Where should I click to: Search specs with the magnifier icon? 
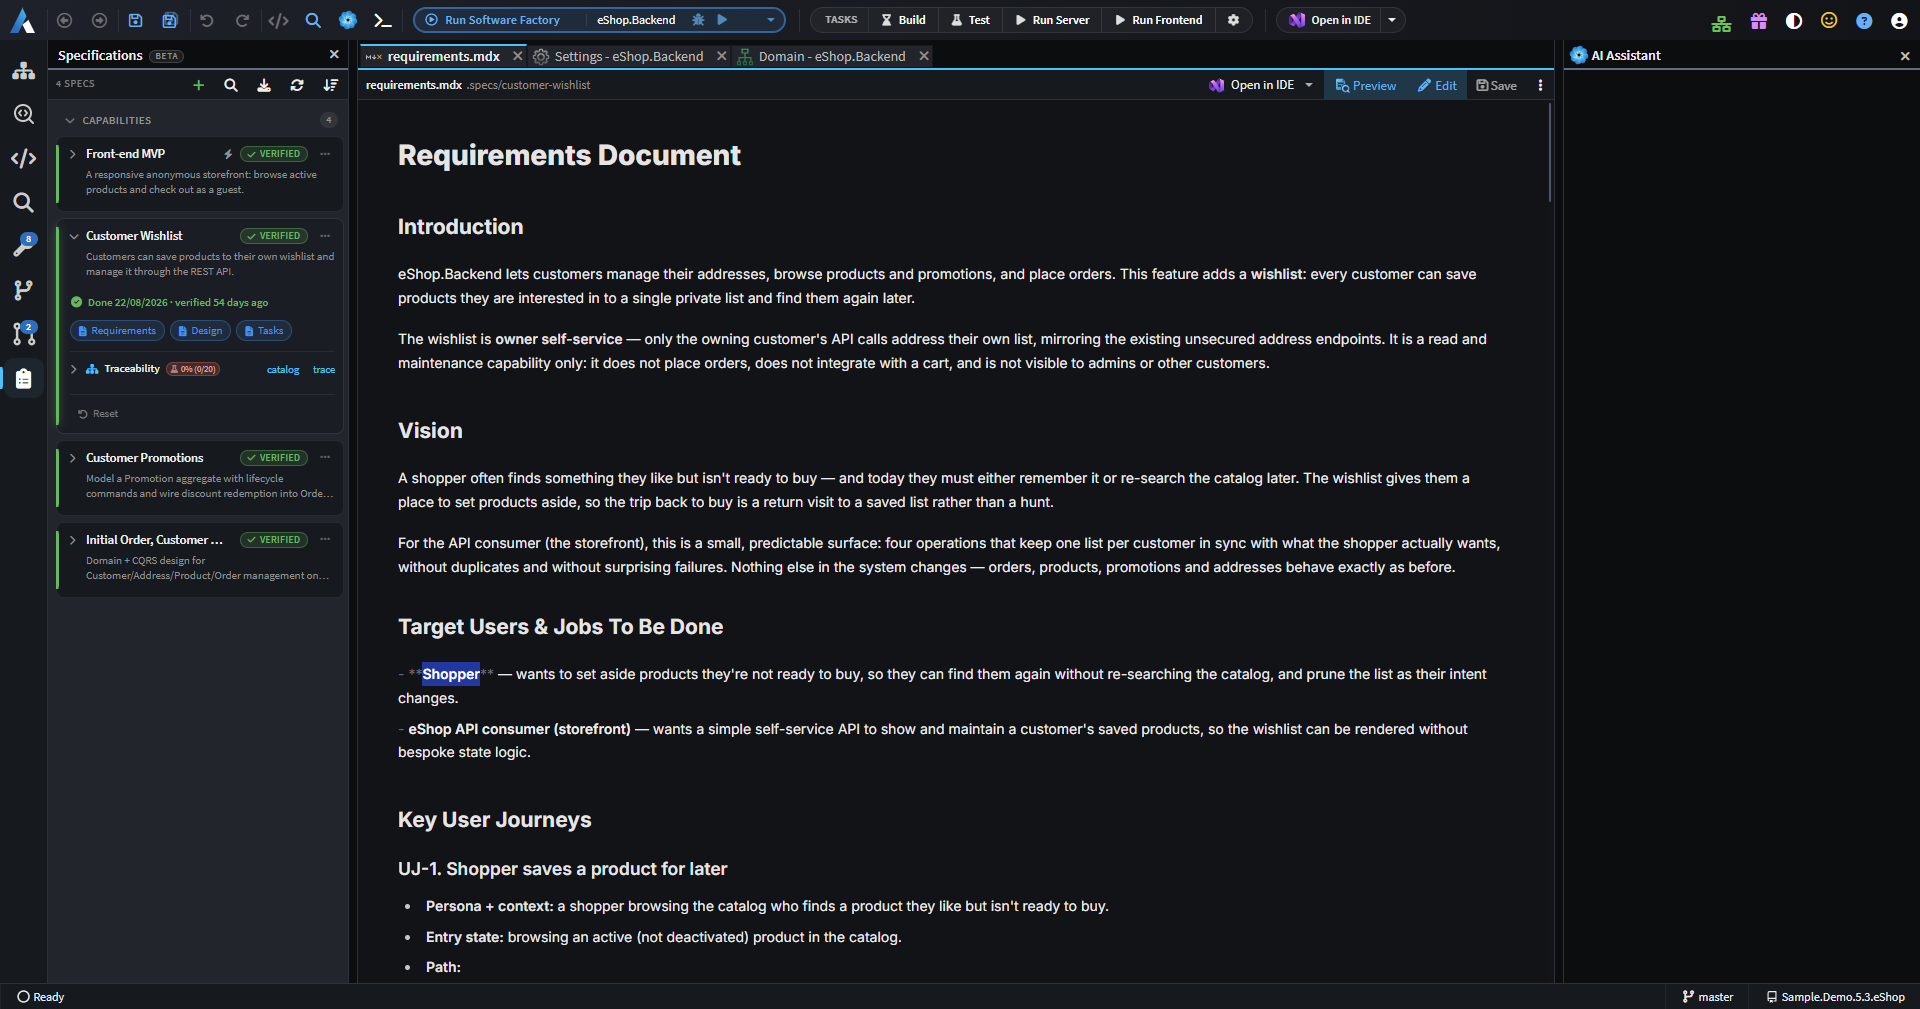tap(231, 85)
